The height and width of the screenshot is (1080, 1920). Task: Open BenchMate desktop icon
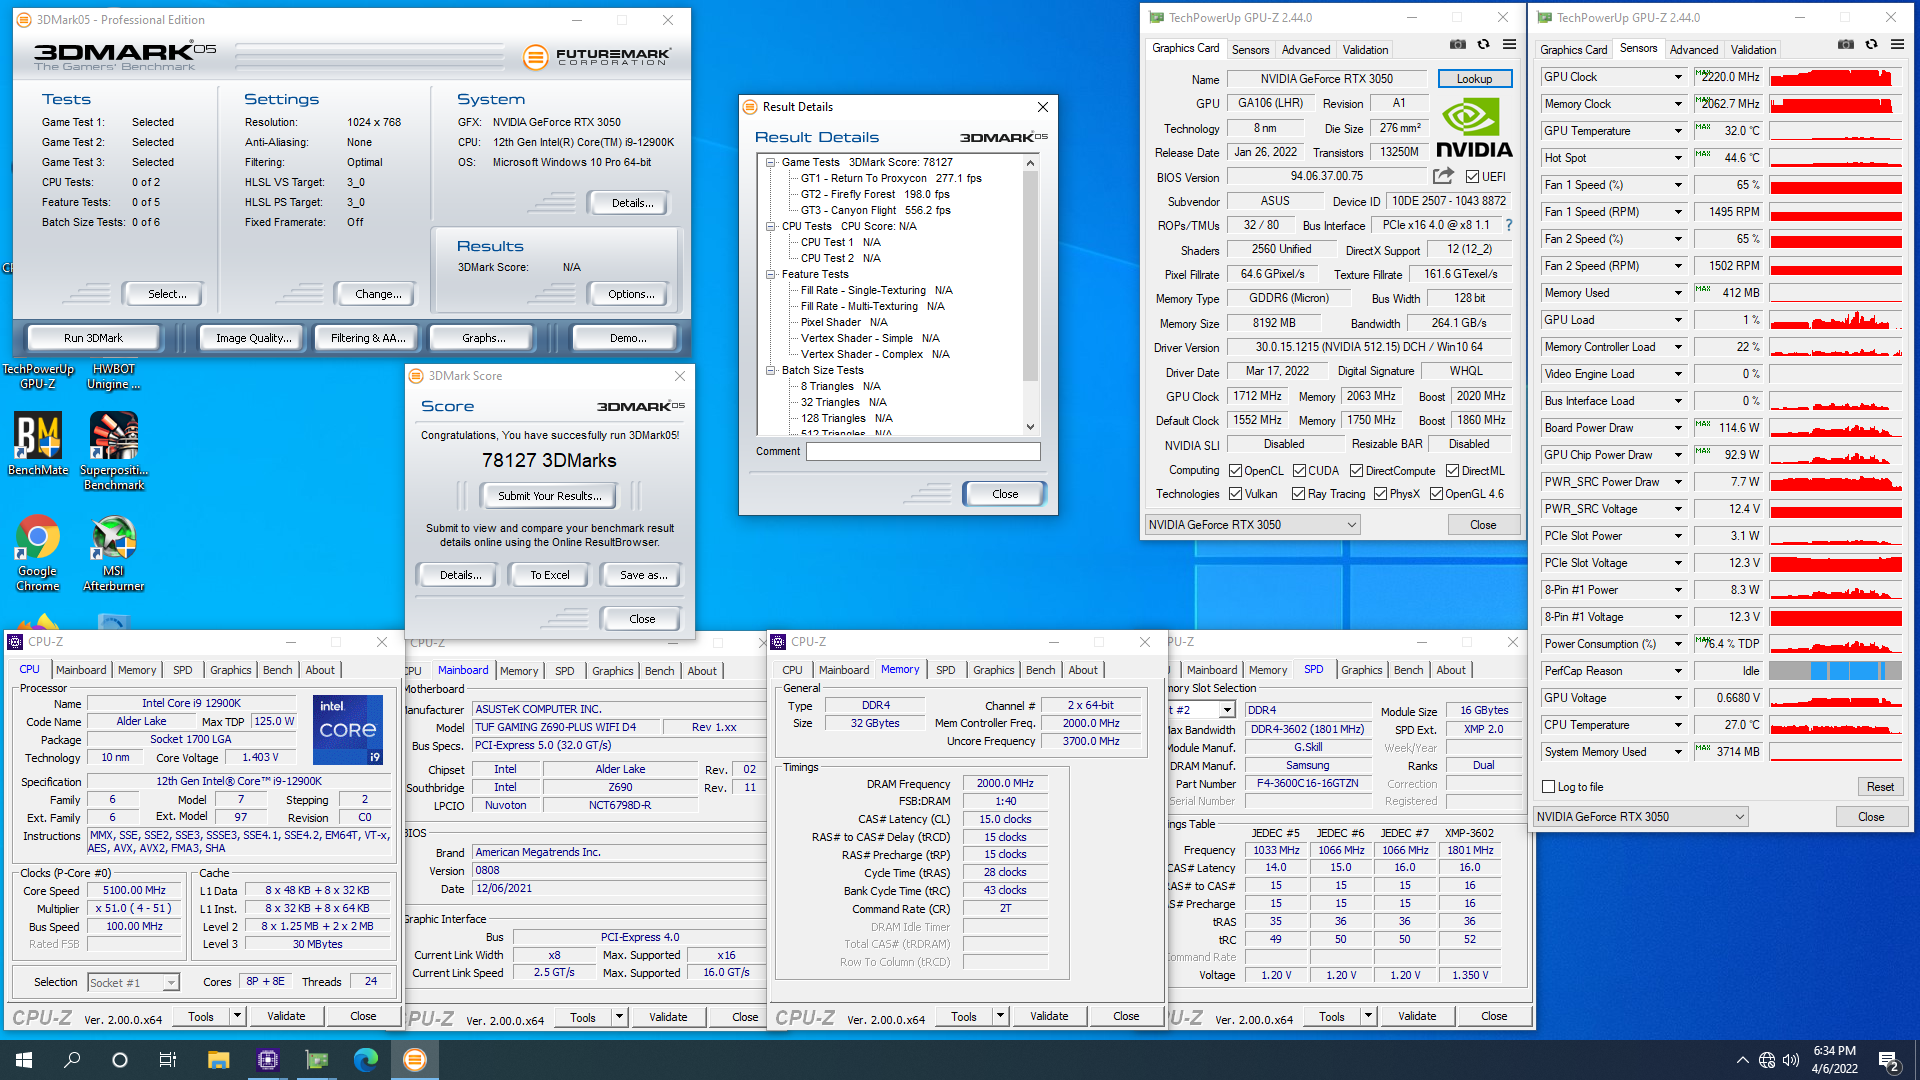coord(38,444)
